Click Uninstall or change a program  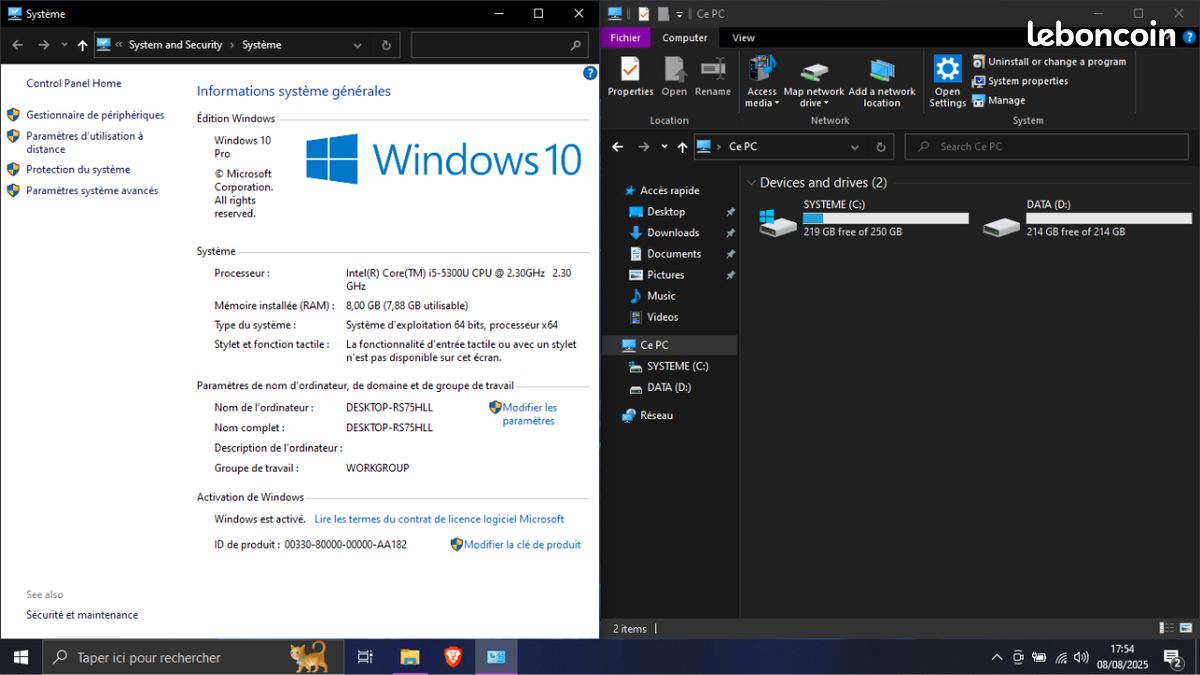tap(1049, 62)
